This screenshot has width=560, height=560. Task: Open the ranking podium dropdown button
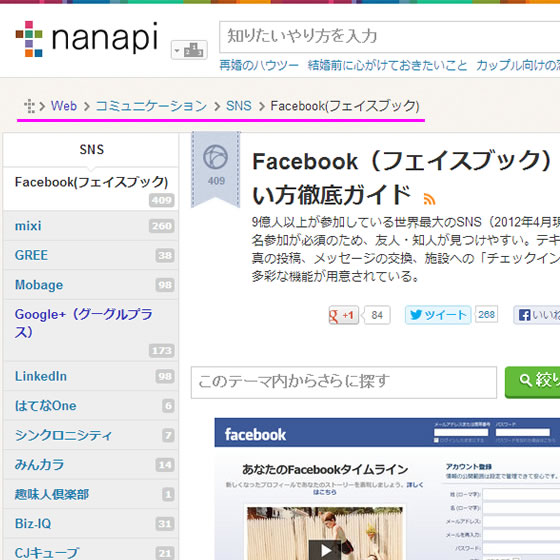pyautogui.click(x=189, y=50)
